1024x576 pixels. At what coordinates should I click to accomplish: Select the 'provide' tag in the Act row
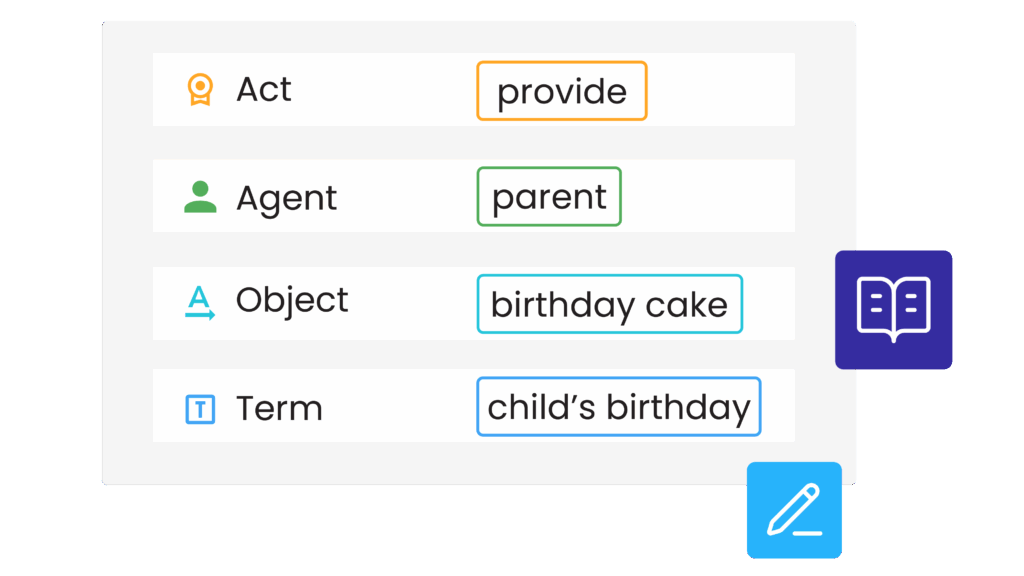562,91
